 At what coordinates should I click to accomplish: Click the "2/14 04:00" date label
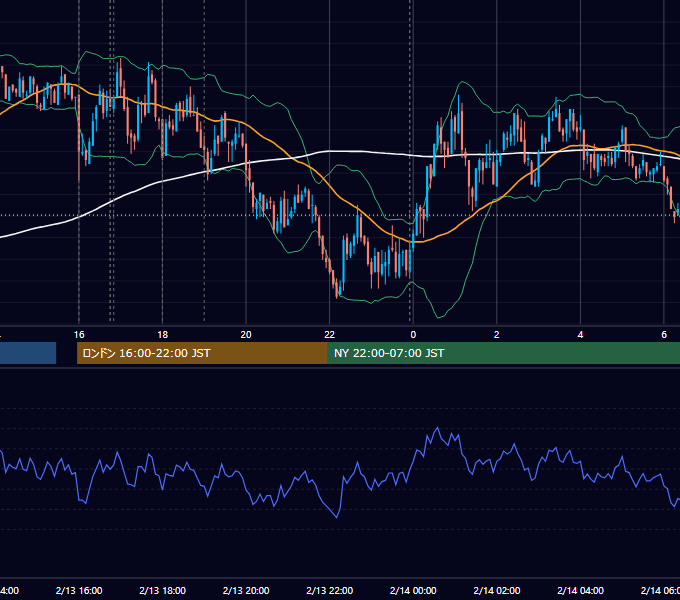pos(580,590)
